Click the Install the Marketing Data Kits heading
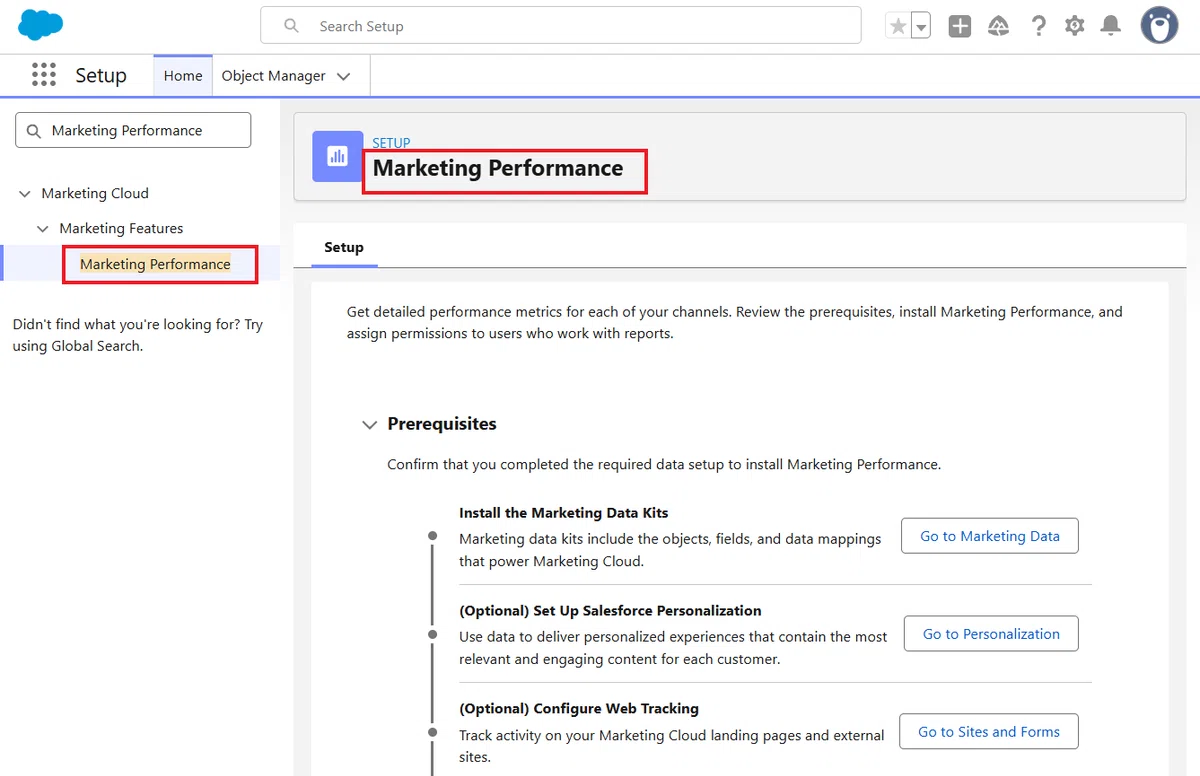The width and height of the screenshot is (1200, 776). pos(563,513)
